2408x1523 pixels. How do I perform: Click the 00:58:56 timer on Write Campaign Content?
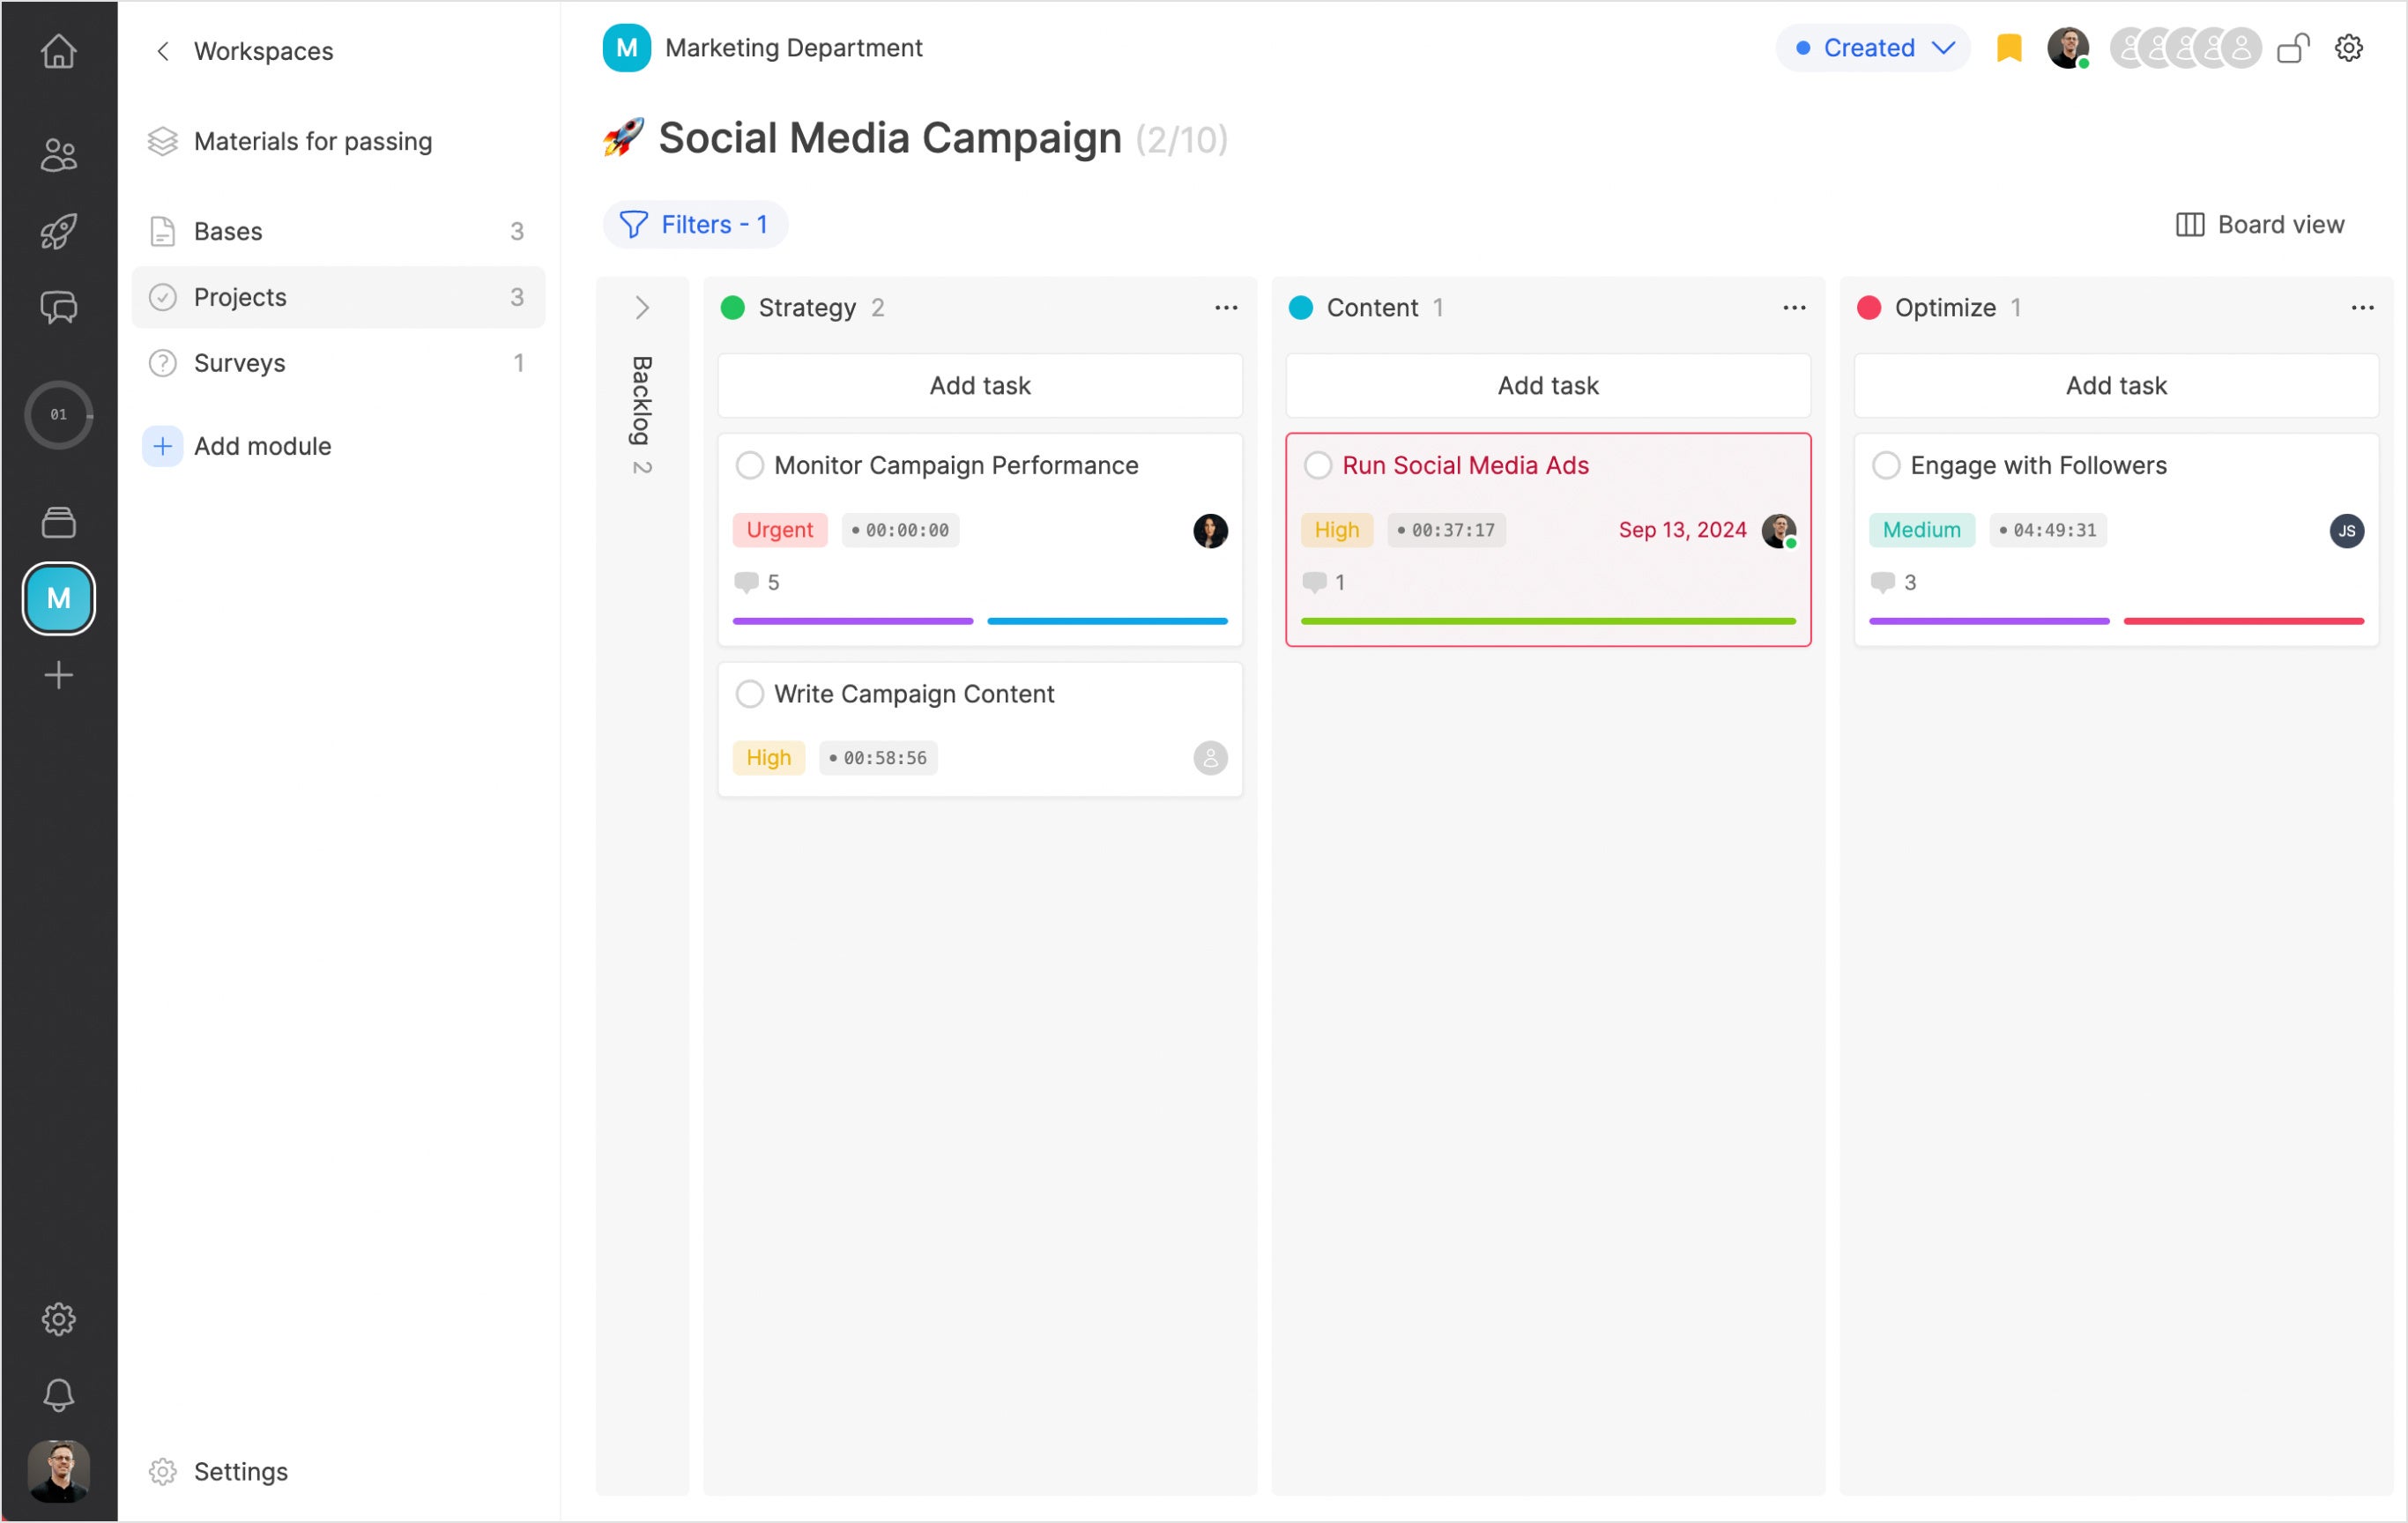tap(878, 758)
